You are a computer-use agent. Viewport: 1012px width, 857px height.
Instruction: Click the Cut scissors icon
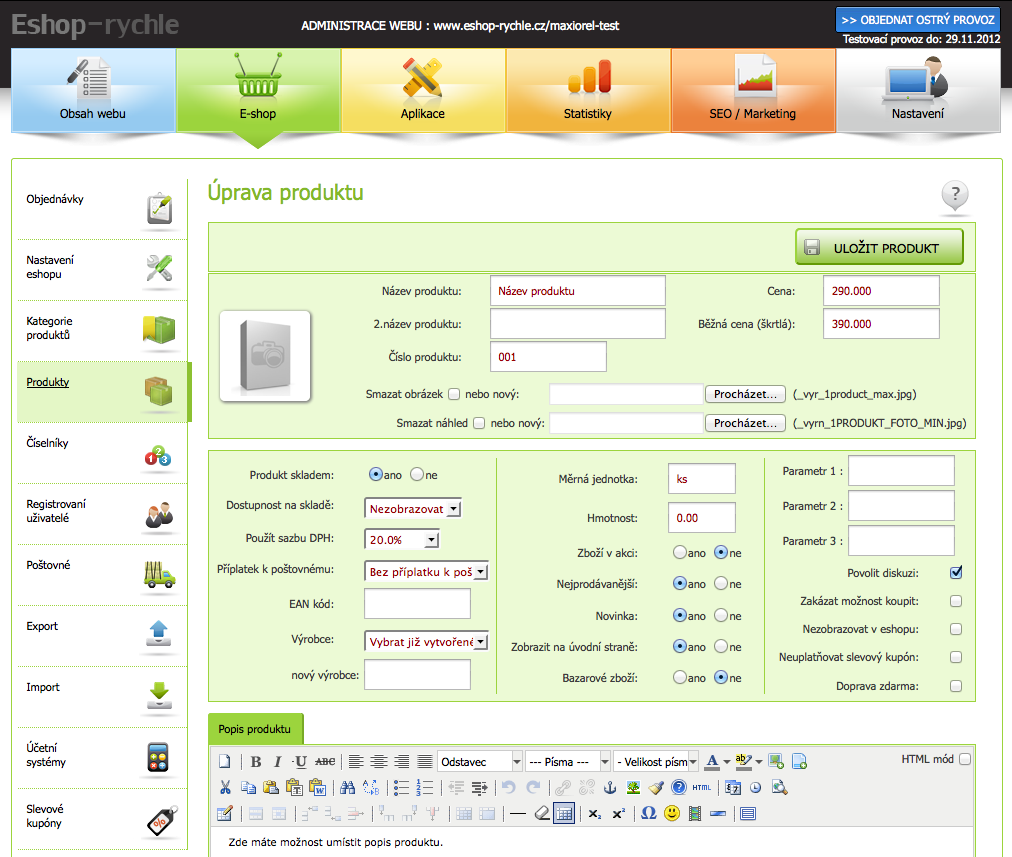tap(225, 787)
